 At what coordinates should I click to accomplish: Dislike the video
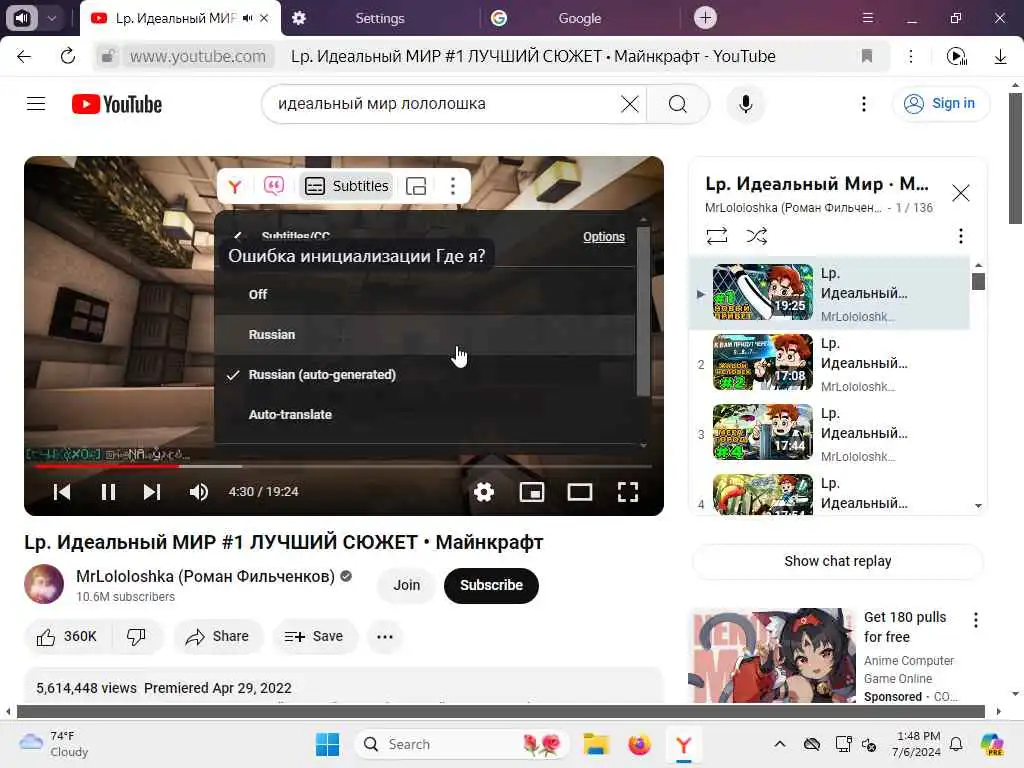click(x=136, y=637)
